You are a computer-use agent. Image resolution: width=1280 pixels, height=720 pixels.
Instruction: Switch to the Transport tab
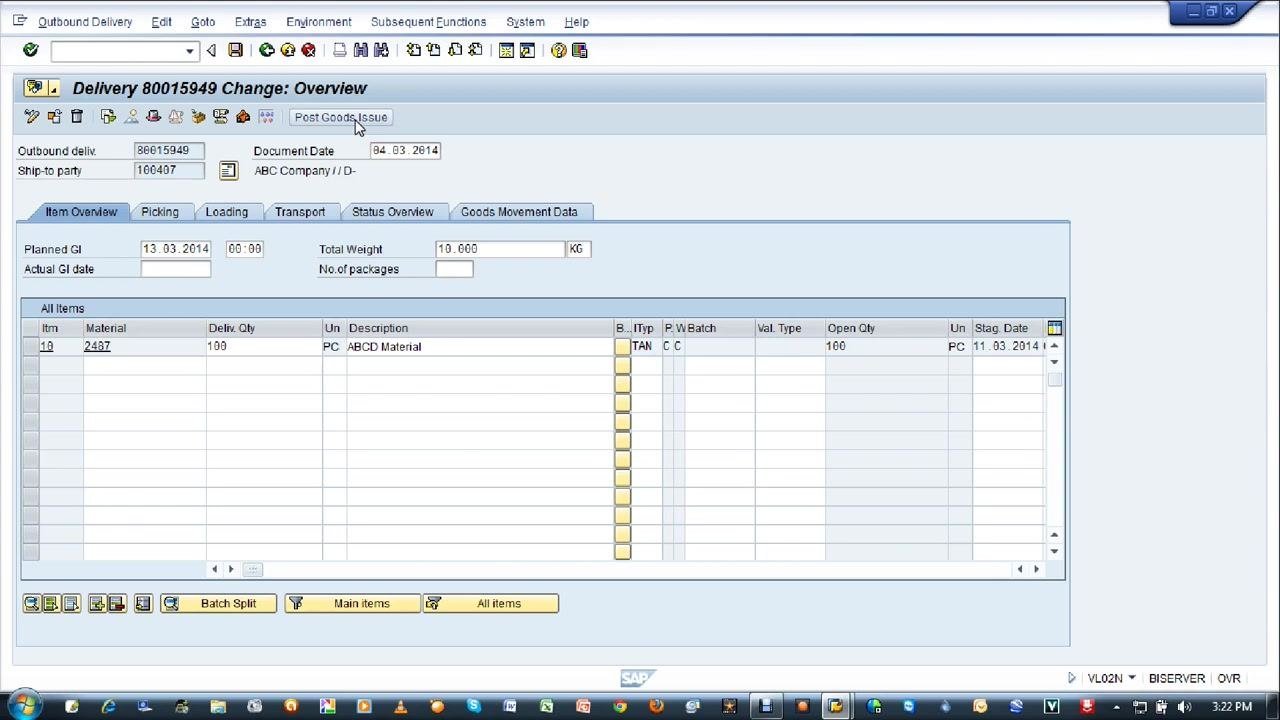[300, 212]
